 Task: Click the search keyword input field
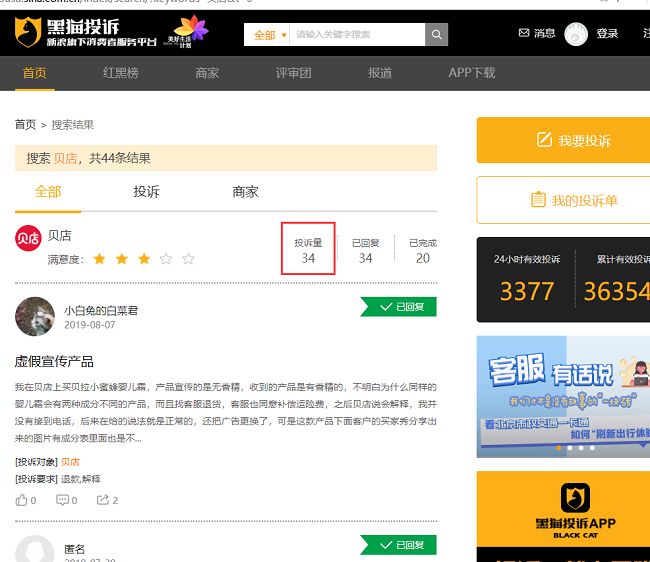[356, 35]
